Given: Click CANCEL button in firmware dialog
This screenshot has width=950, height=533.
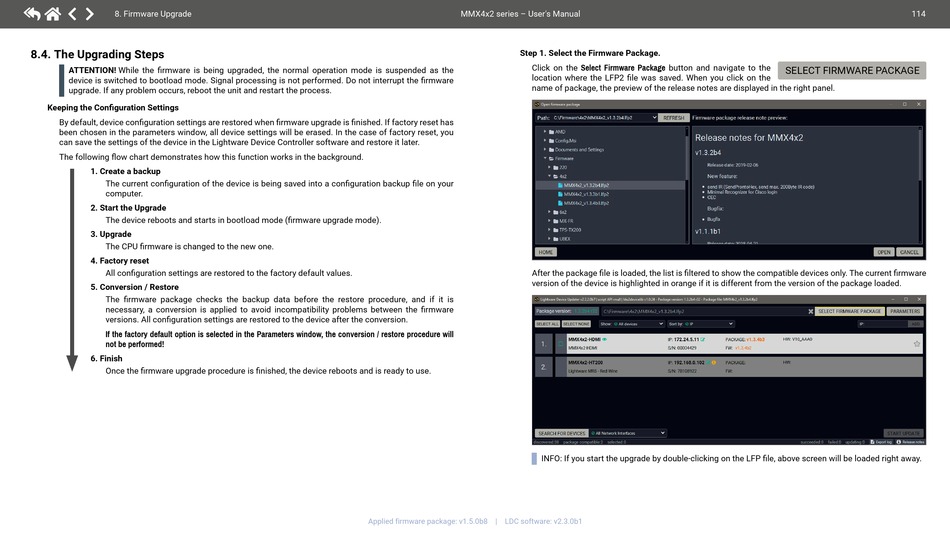Looking at the screenshot, I should (909, 252).
